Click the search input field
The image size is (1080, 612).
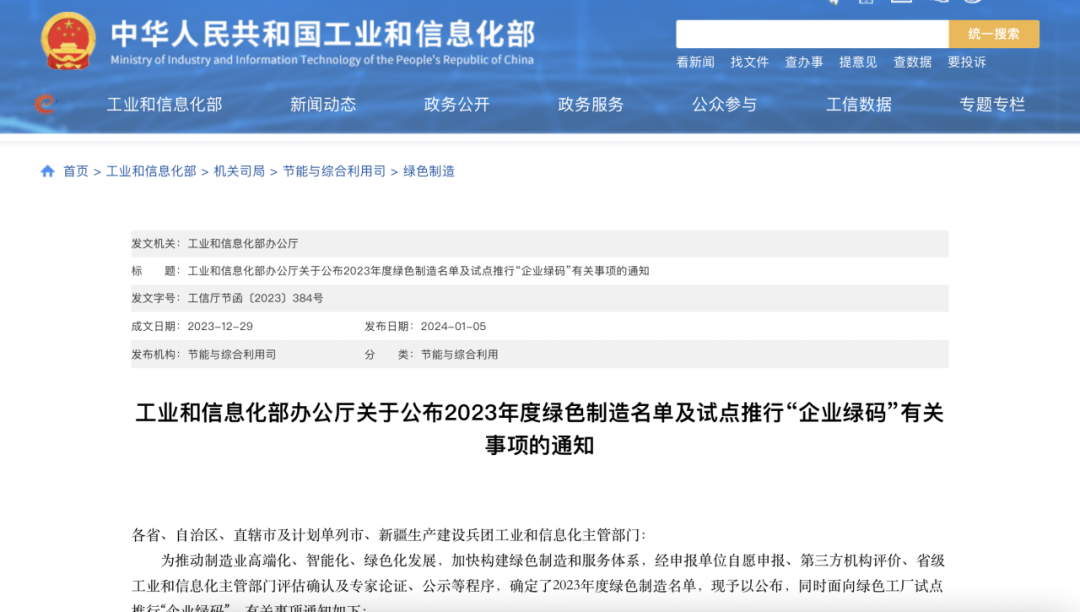point(811,34)
